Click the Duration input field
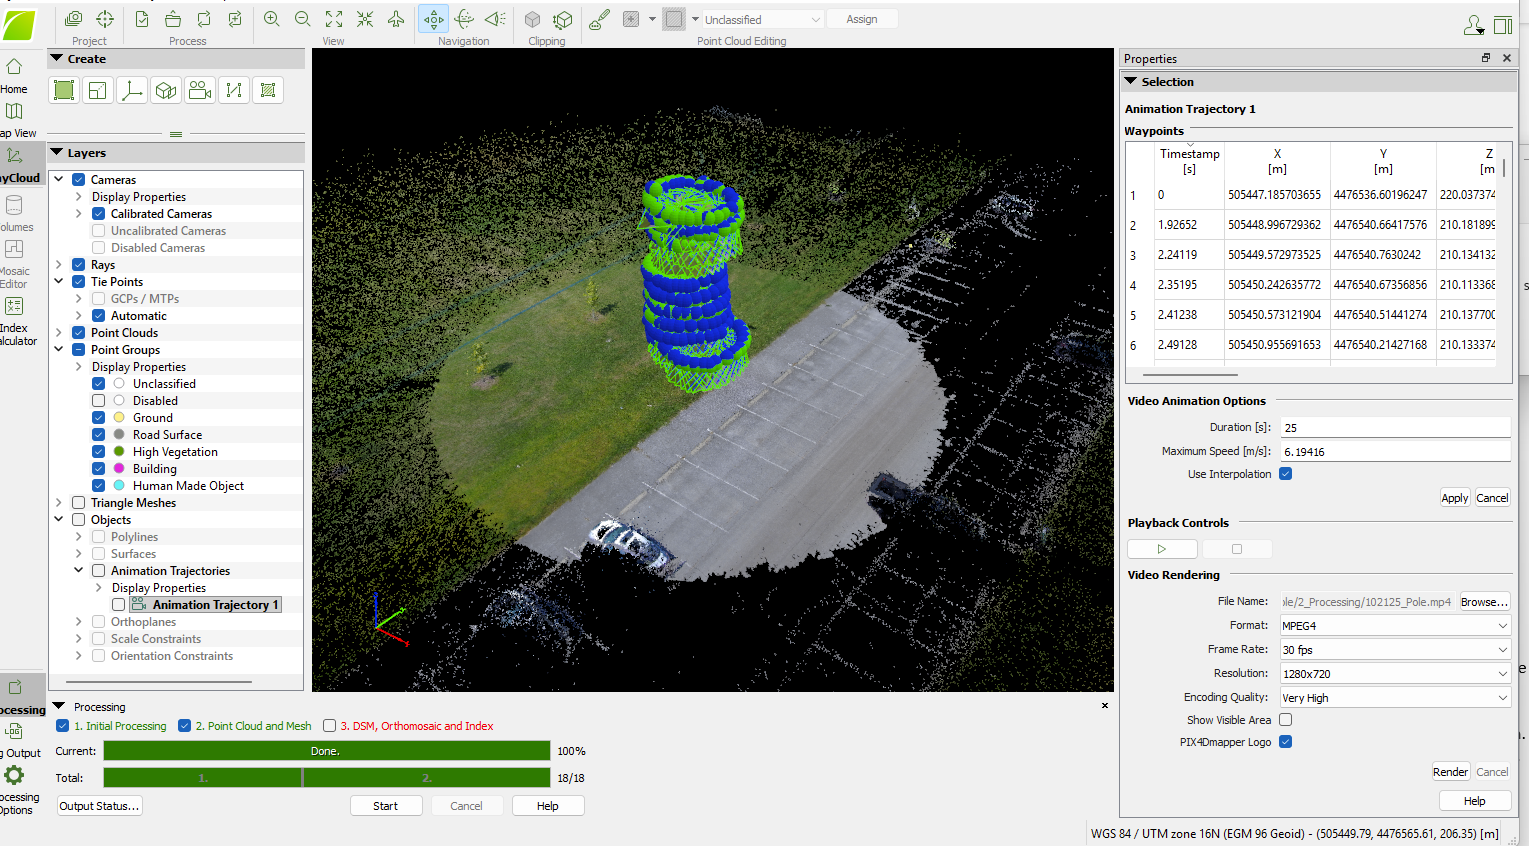Screen dimensions: 1529x846 pos(1394,427)
